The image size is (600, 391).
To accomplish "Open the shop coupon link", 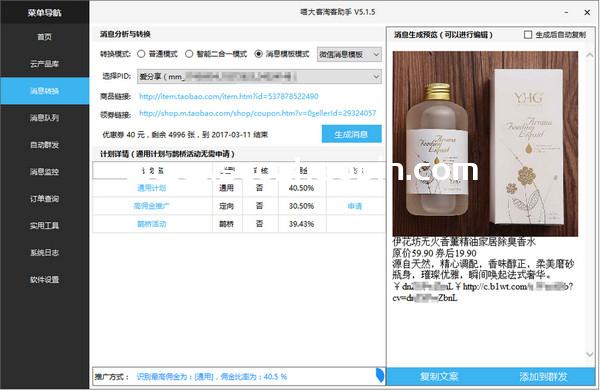I will click(258, 113).
